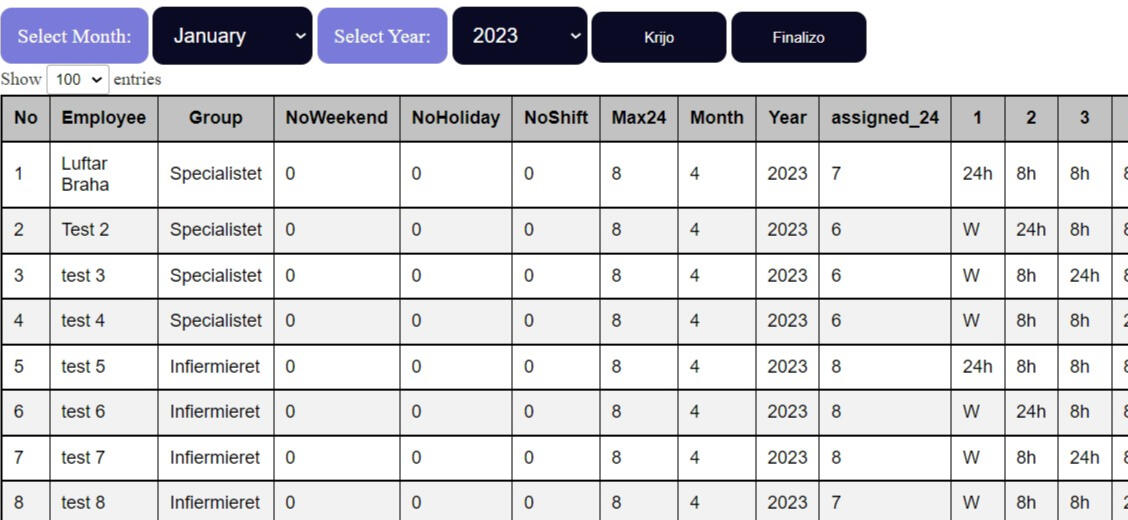
Task: Sort by the Group column header
Action: click(x=215, y=118)
